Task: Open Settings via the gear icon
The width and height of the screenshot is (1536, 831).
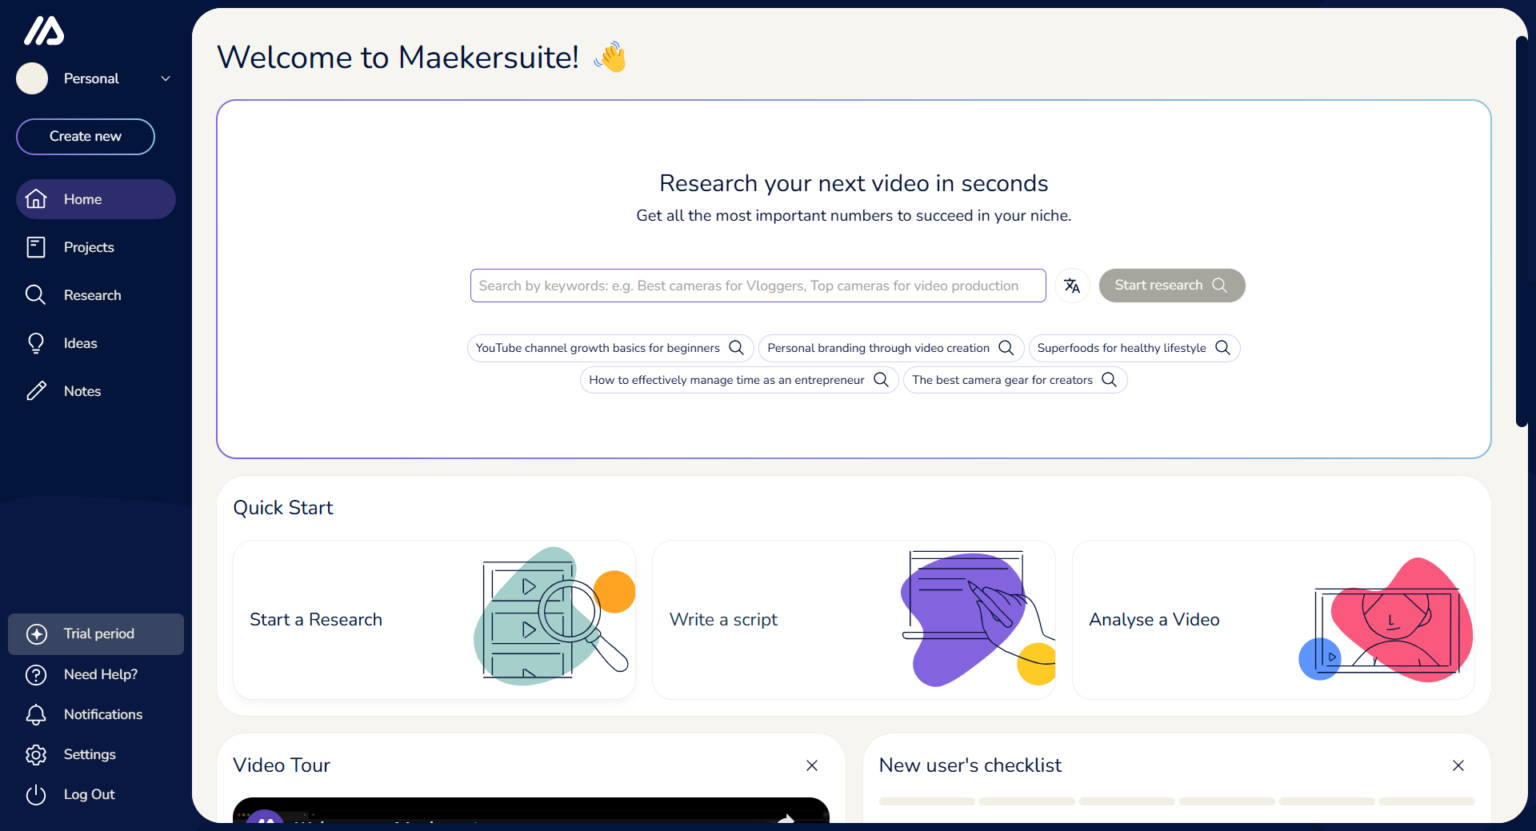Action: 36,755
